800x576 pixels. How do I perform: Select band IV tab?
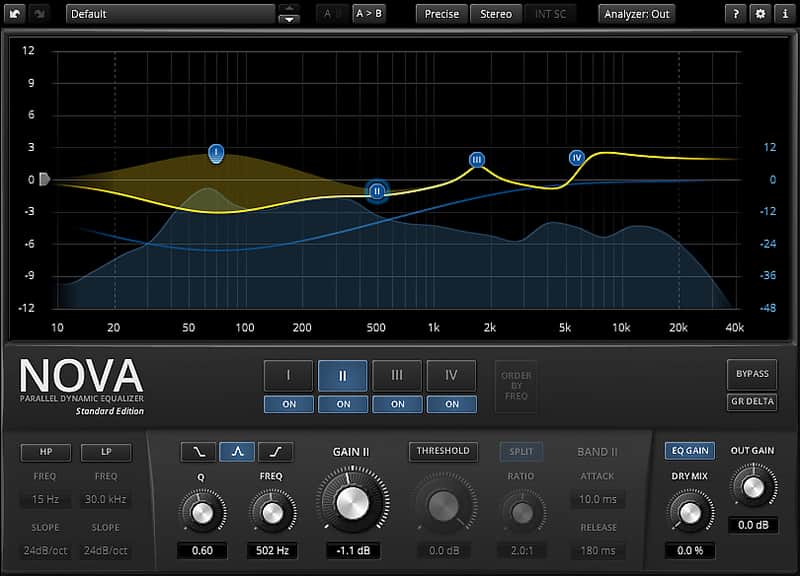pos(451,375)
